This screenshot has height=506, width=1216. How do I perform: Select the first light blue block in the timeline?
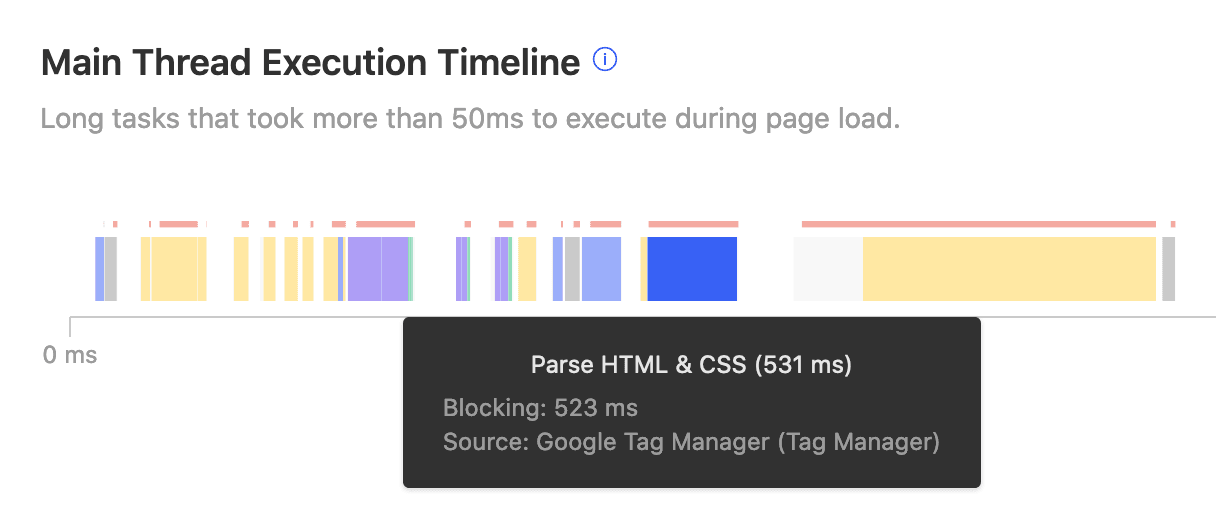pos(99,268)
